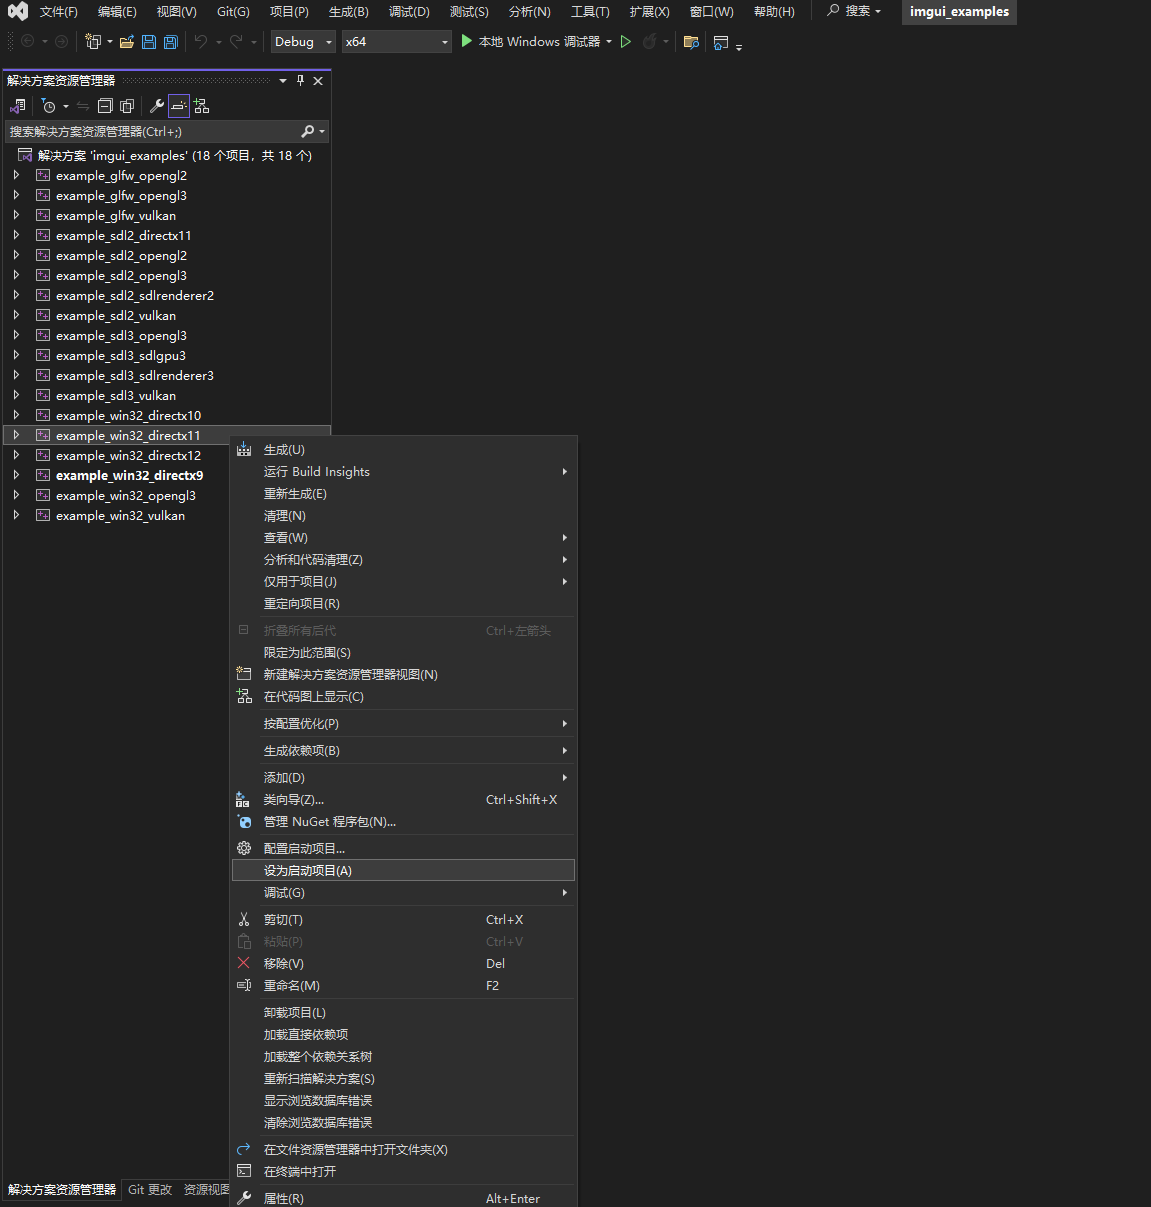The height and width of the screenshot is (1207, 1151).
Task: Choose 设为启动项目(A) in the context menu
Action: coord(404,871)
